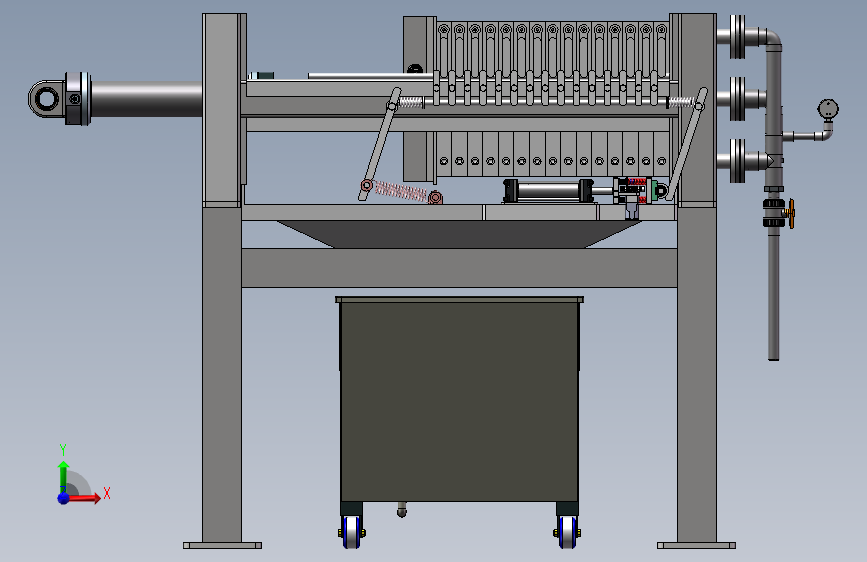Select the middle pipe flange on the right side
Screen dimensions: 867x562
click(x=737, y=99)
